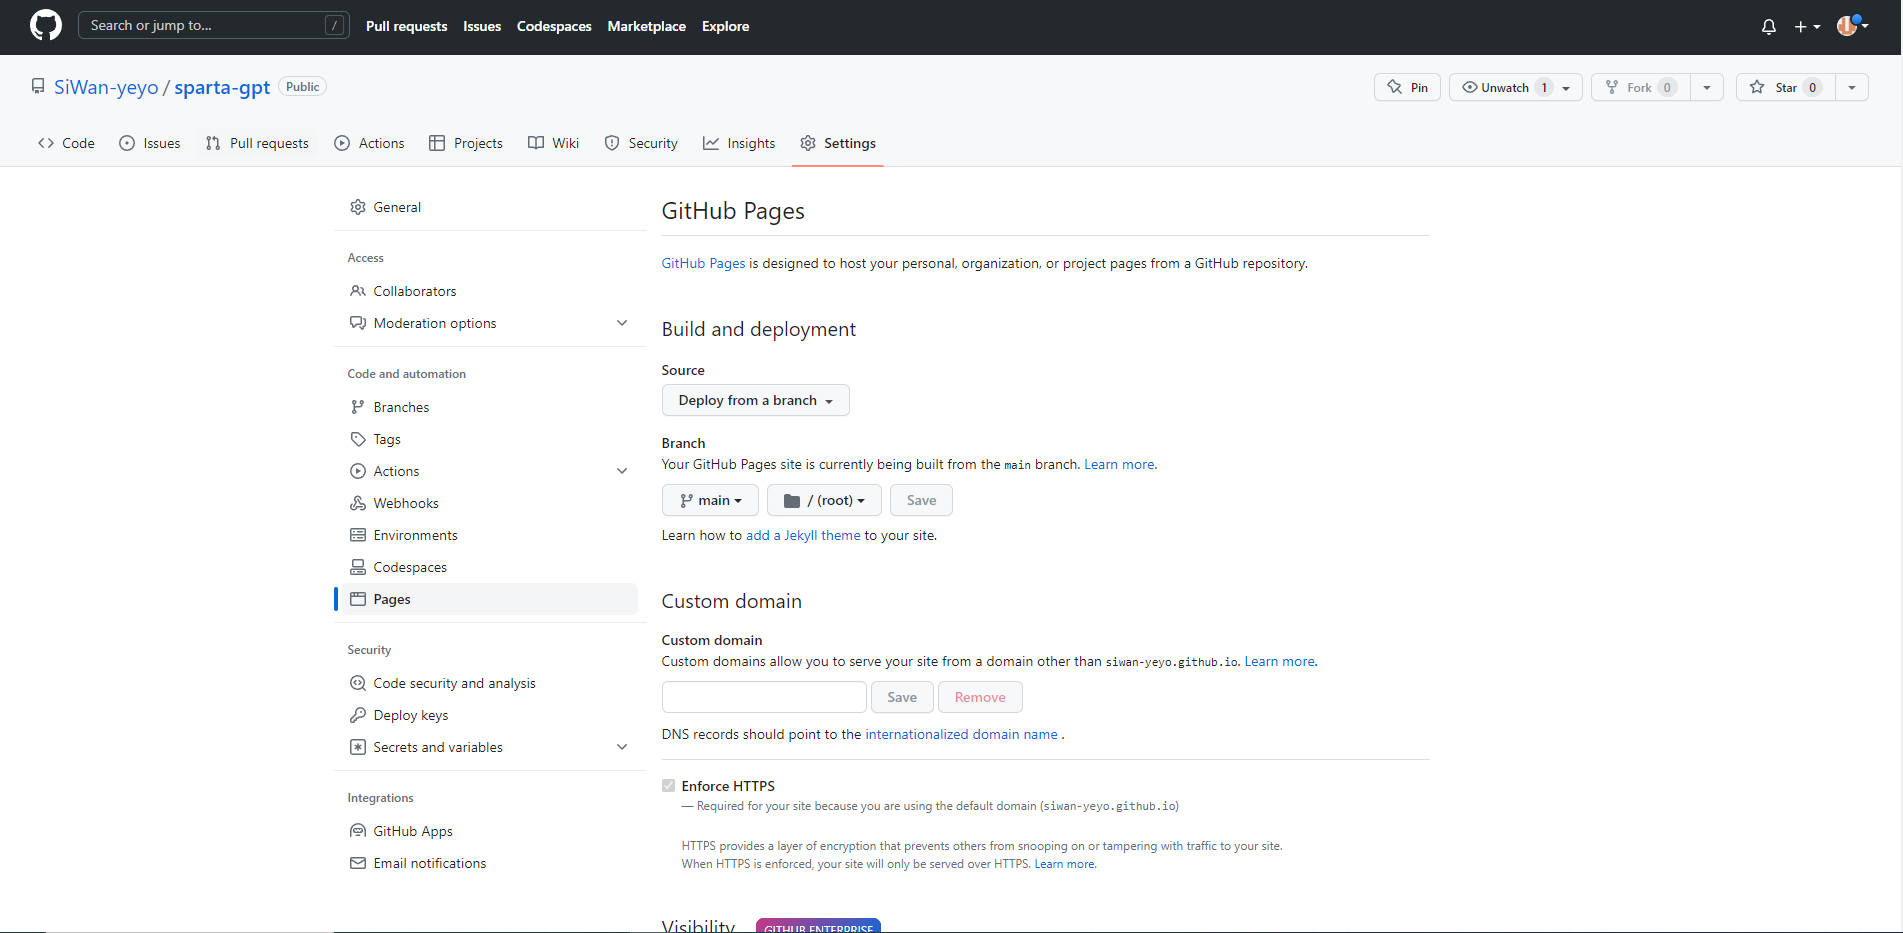Open the internationalized domain name link
1903x933 pixels.
pos(961,734)
